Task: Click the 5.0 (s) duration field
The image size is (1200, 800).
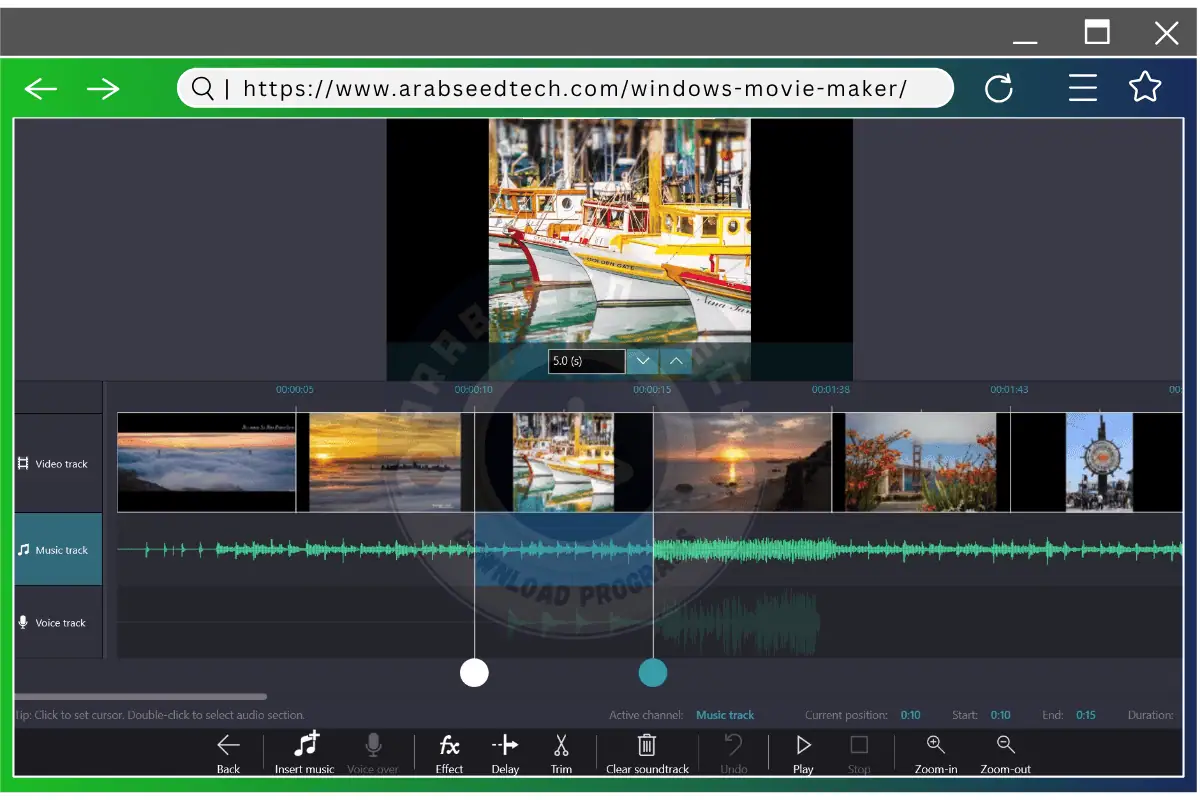Action: pos(586,361)
